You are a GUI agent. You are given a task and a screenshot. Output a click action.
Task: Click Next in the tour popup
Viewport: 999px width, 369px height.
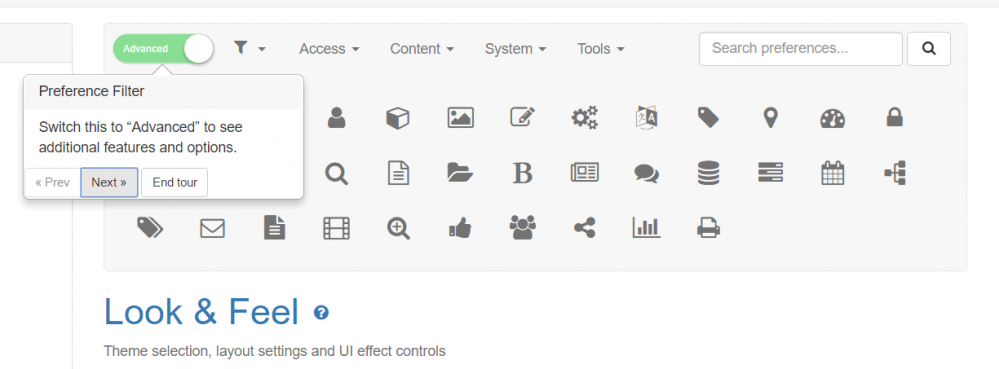coord(109,182)
